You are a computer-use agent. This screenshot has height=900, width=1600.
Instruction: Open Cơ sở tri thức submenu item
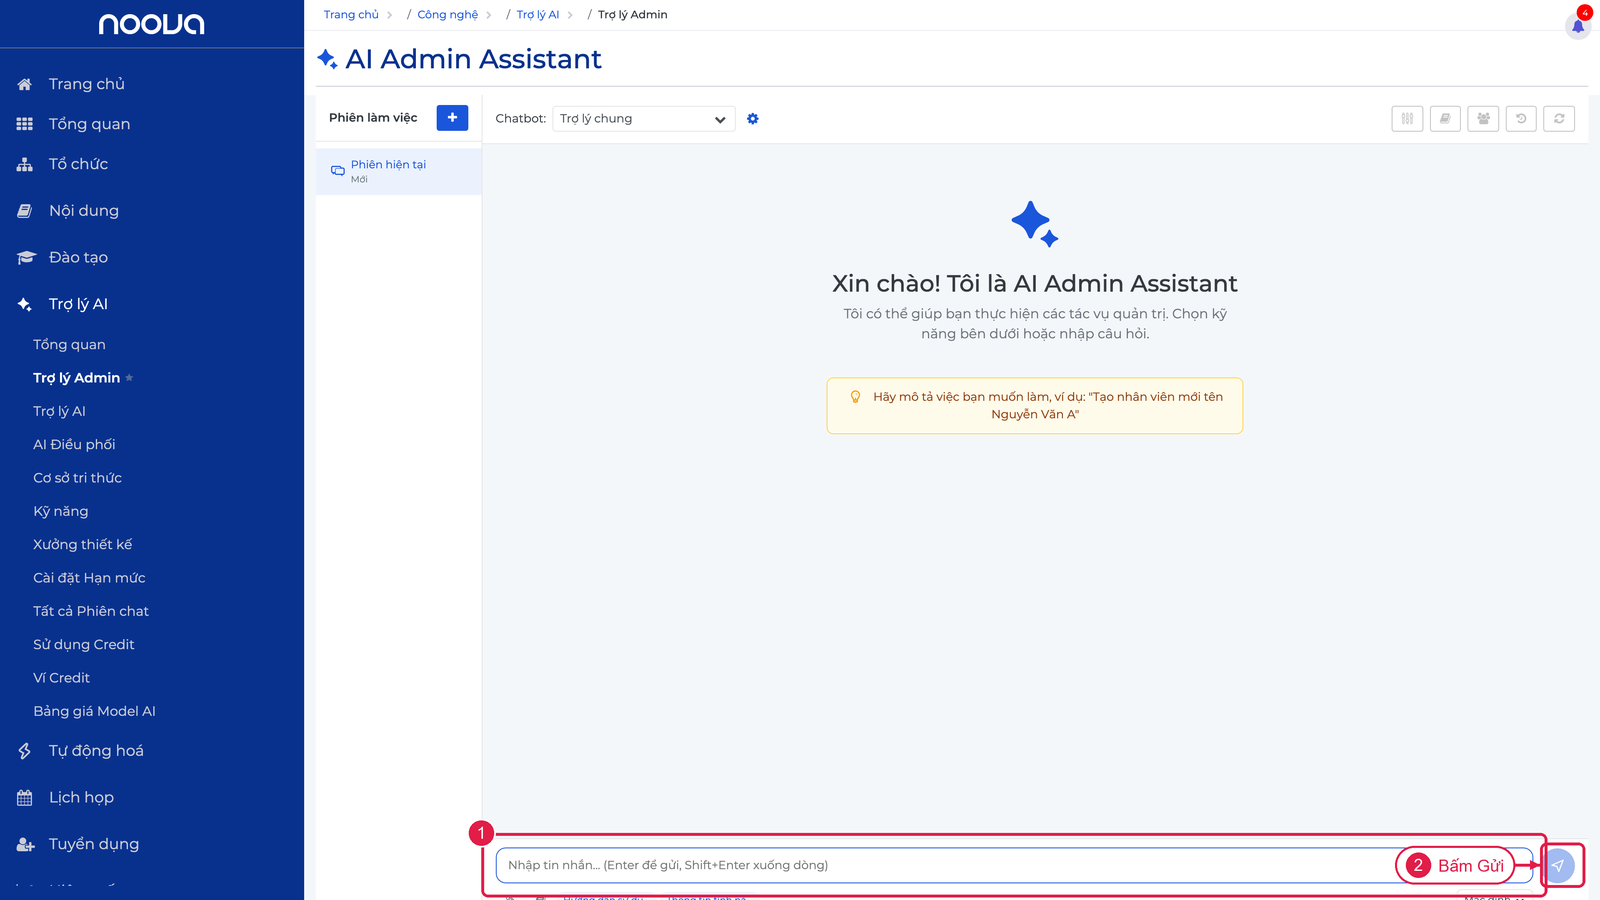point(77,478)
